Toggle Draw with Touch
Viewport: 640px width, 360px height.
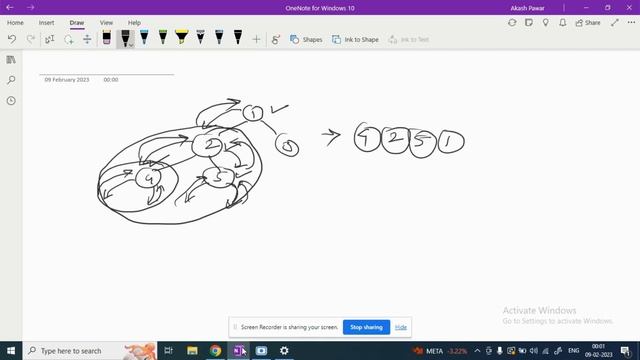coord(276,40)
